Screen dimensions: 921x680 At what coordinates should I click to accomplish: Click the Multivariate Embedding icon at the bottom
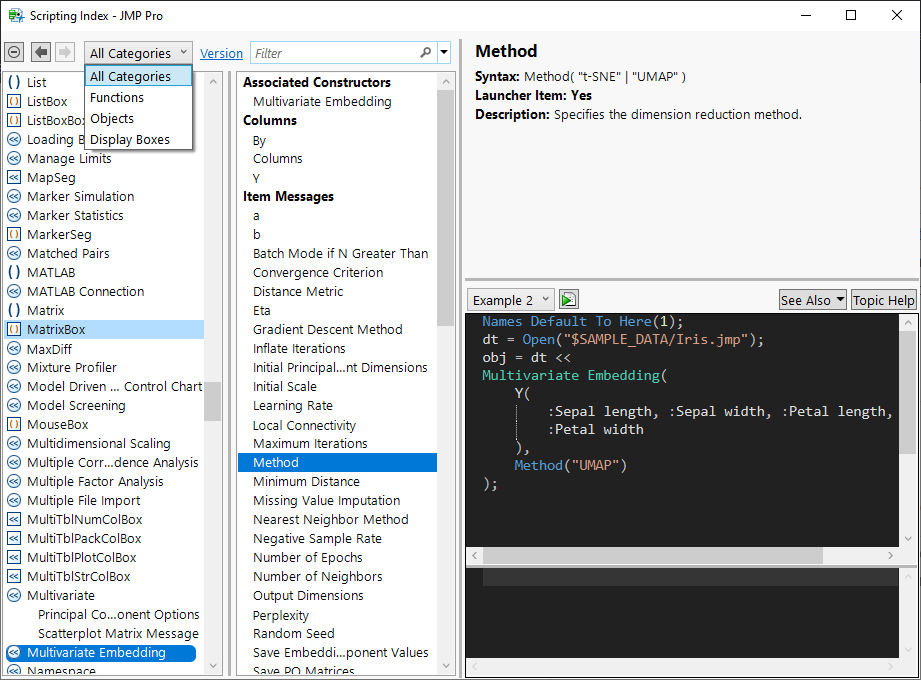tap(14, 653)
